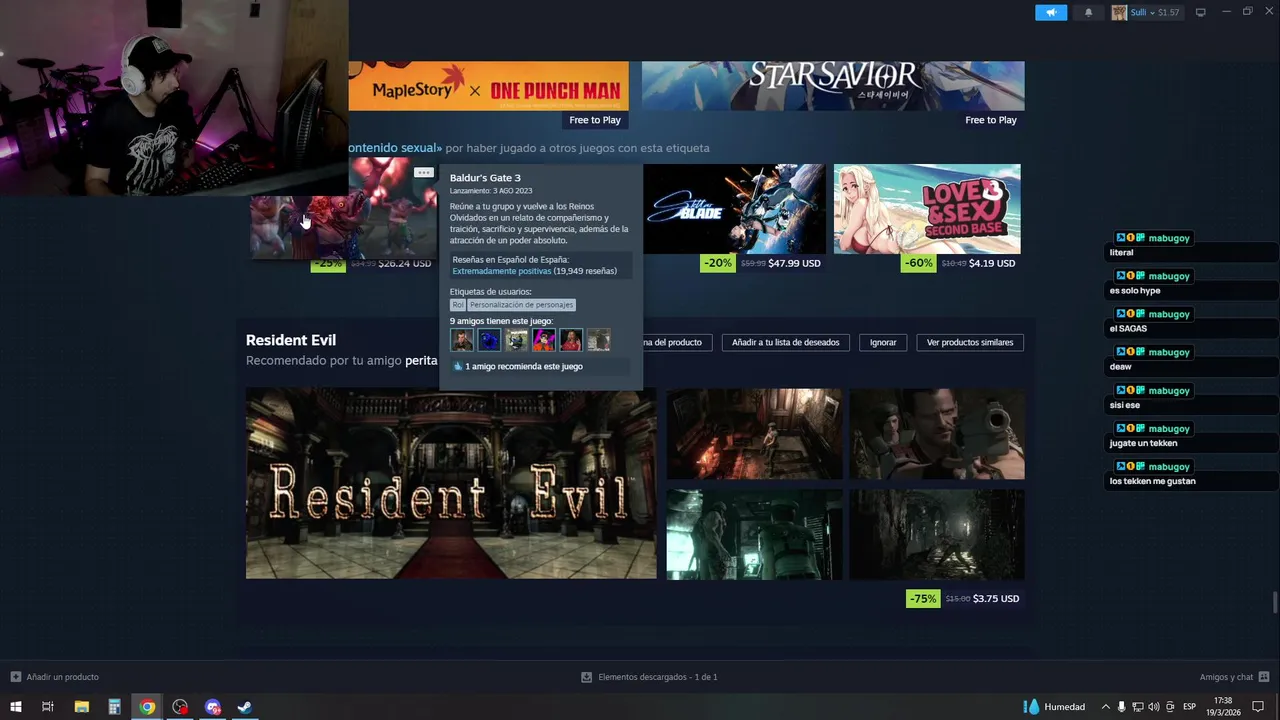Open the Discord taskbar icon with badge
This screenshot has height=720, width=1280.
212,707
